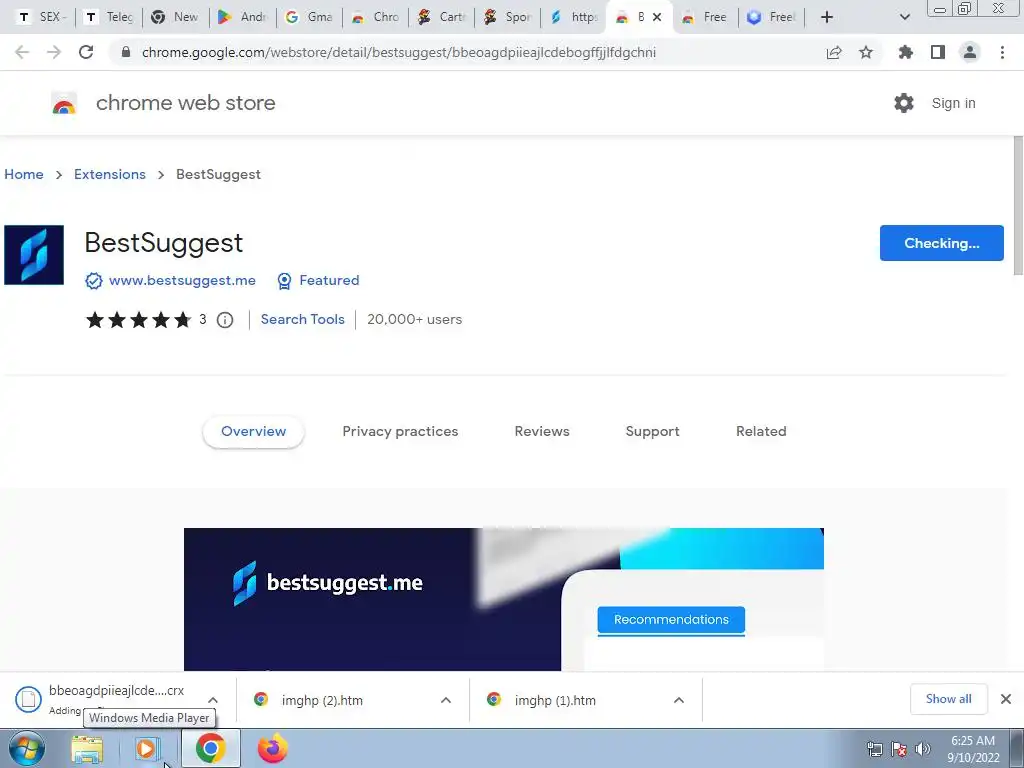
Task: Click the Featured badge icon
Action: [x=284, y=281]
